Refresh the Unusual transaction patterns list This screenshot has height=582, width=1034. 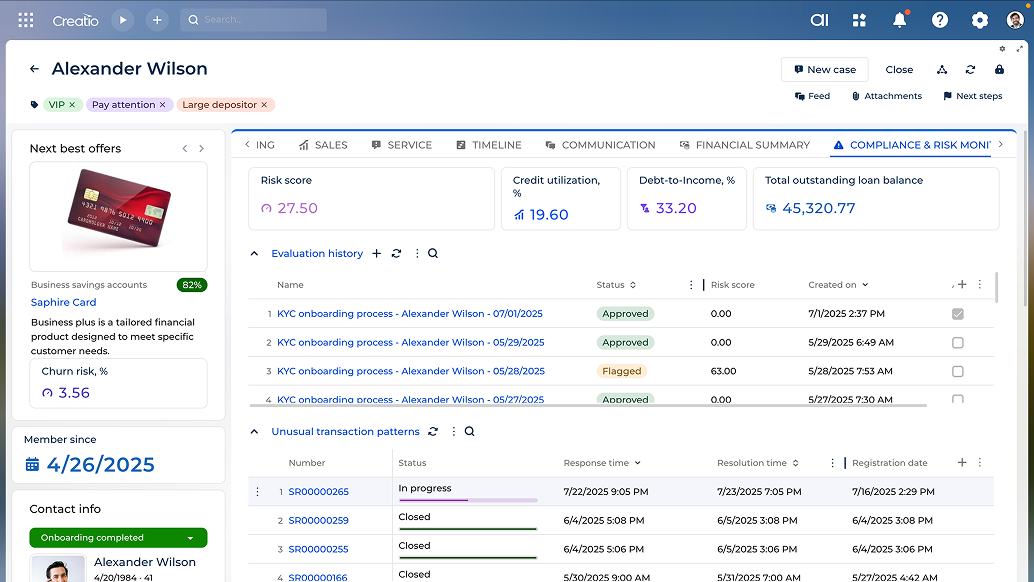tap(430, 431)
